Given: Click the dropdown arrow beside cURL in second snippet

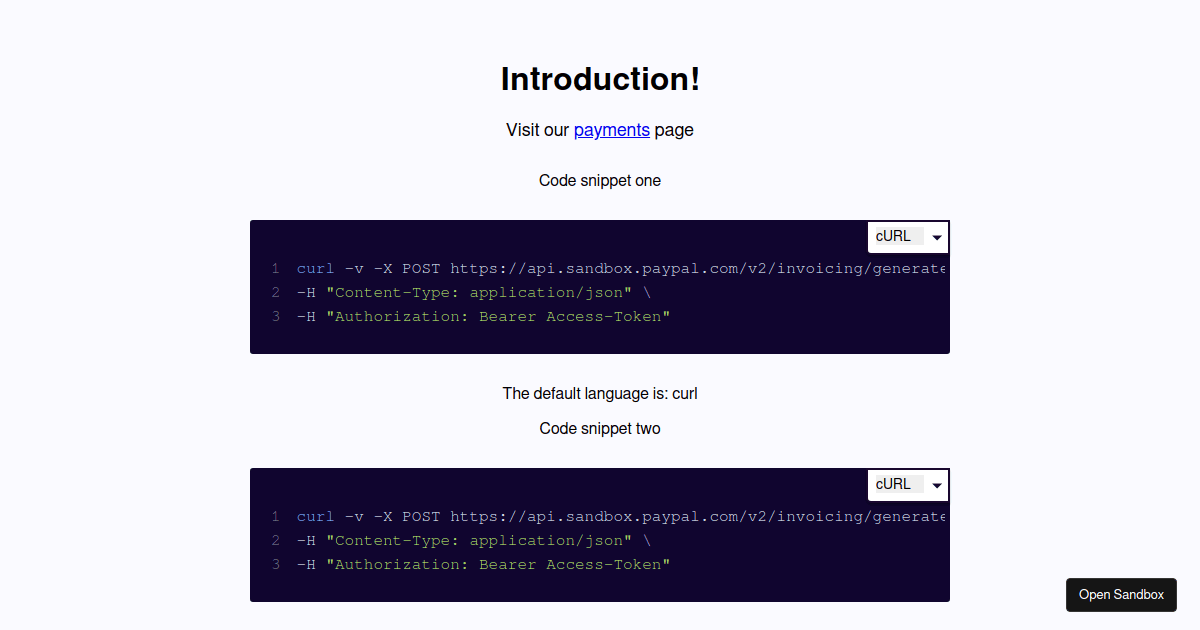Looking at the screenshot, I should click(x=937, y=485).
